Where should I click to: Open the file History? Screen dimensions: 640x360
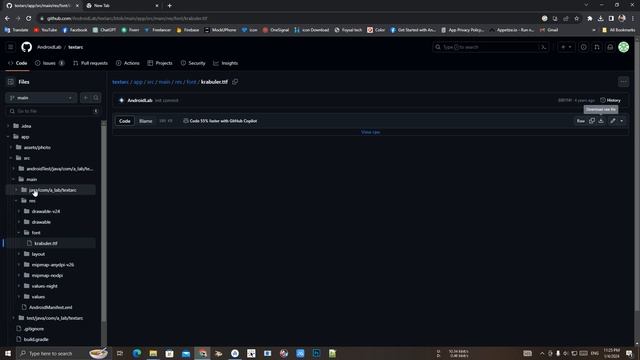coord(610,100)
